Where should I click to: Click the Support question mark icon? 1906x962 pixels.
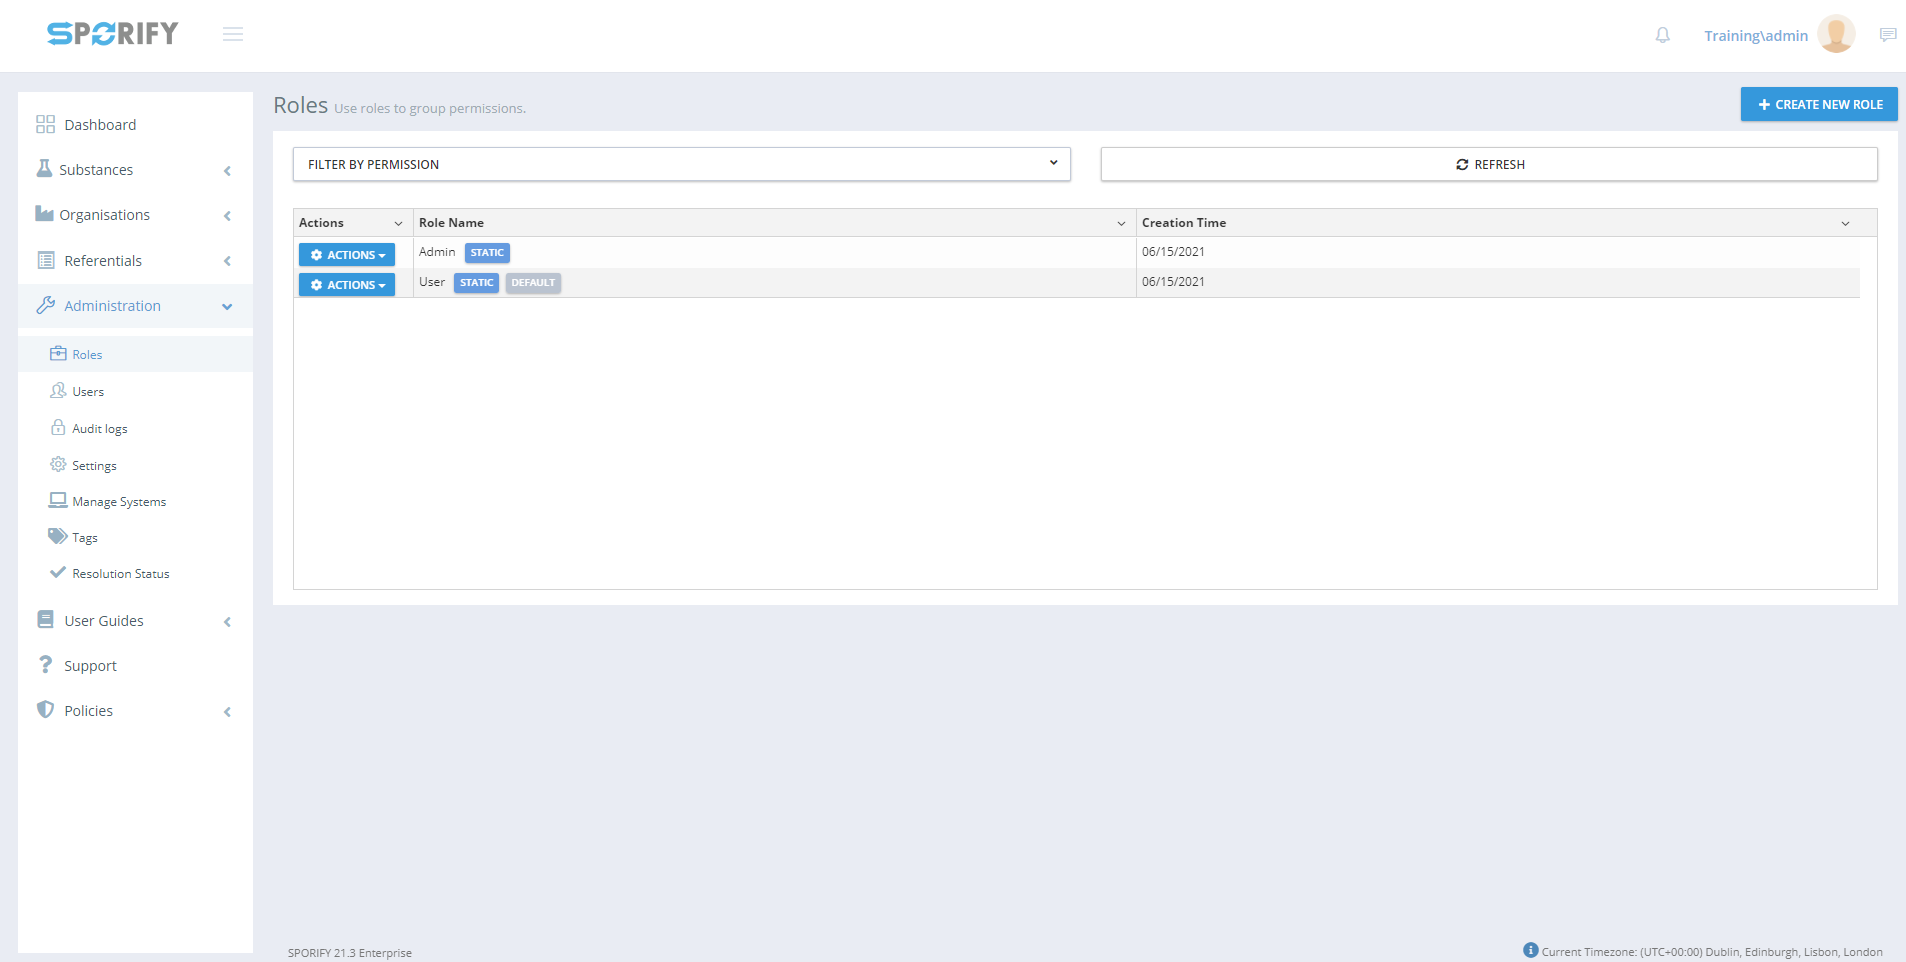(x=45, y=665)
